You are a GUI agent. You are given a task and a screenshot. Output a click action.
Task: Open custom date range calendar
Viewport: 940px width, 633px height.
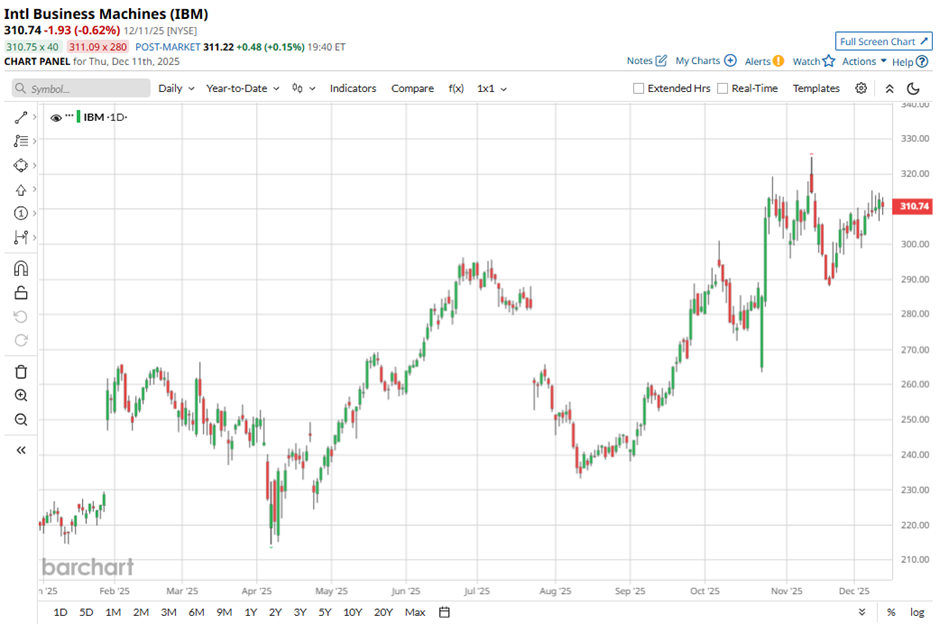(x=444, y=612)
